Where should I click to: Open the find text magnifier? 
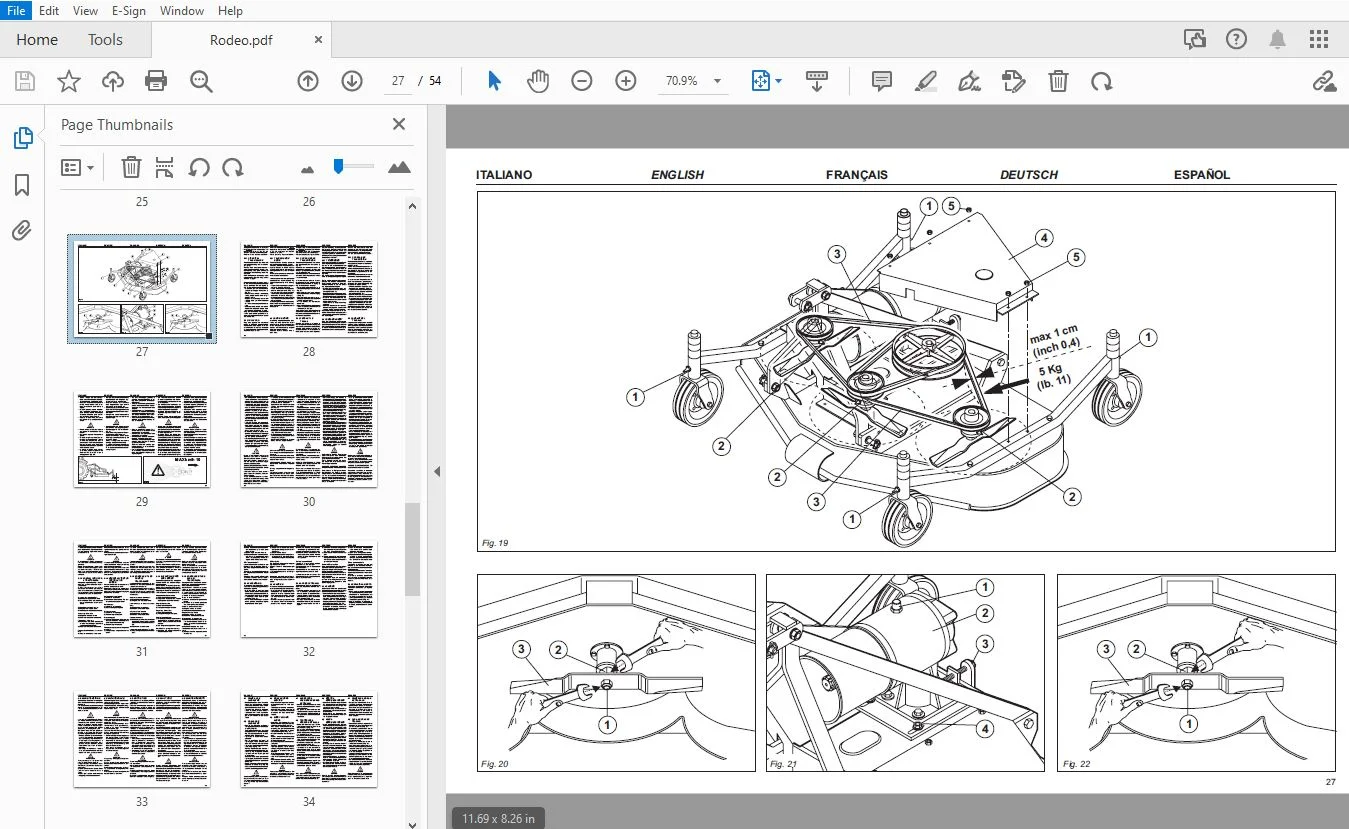(201, 81)
